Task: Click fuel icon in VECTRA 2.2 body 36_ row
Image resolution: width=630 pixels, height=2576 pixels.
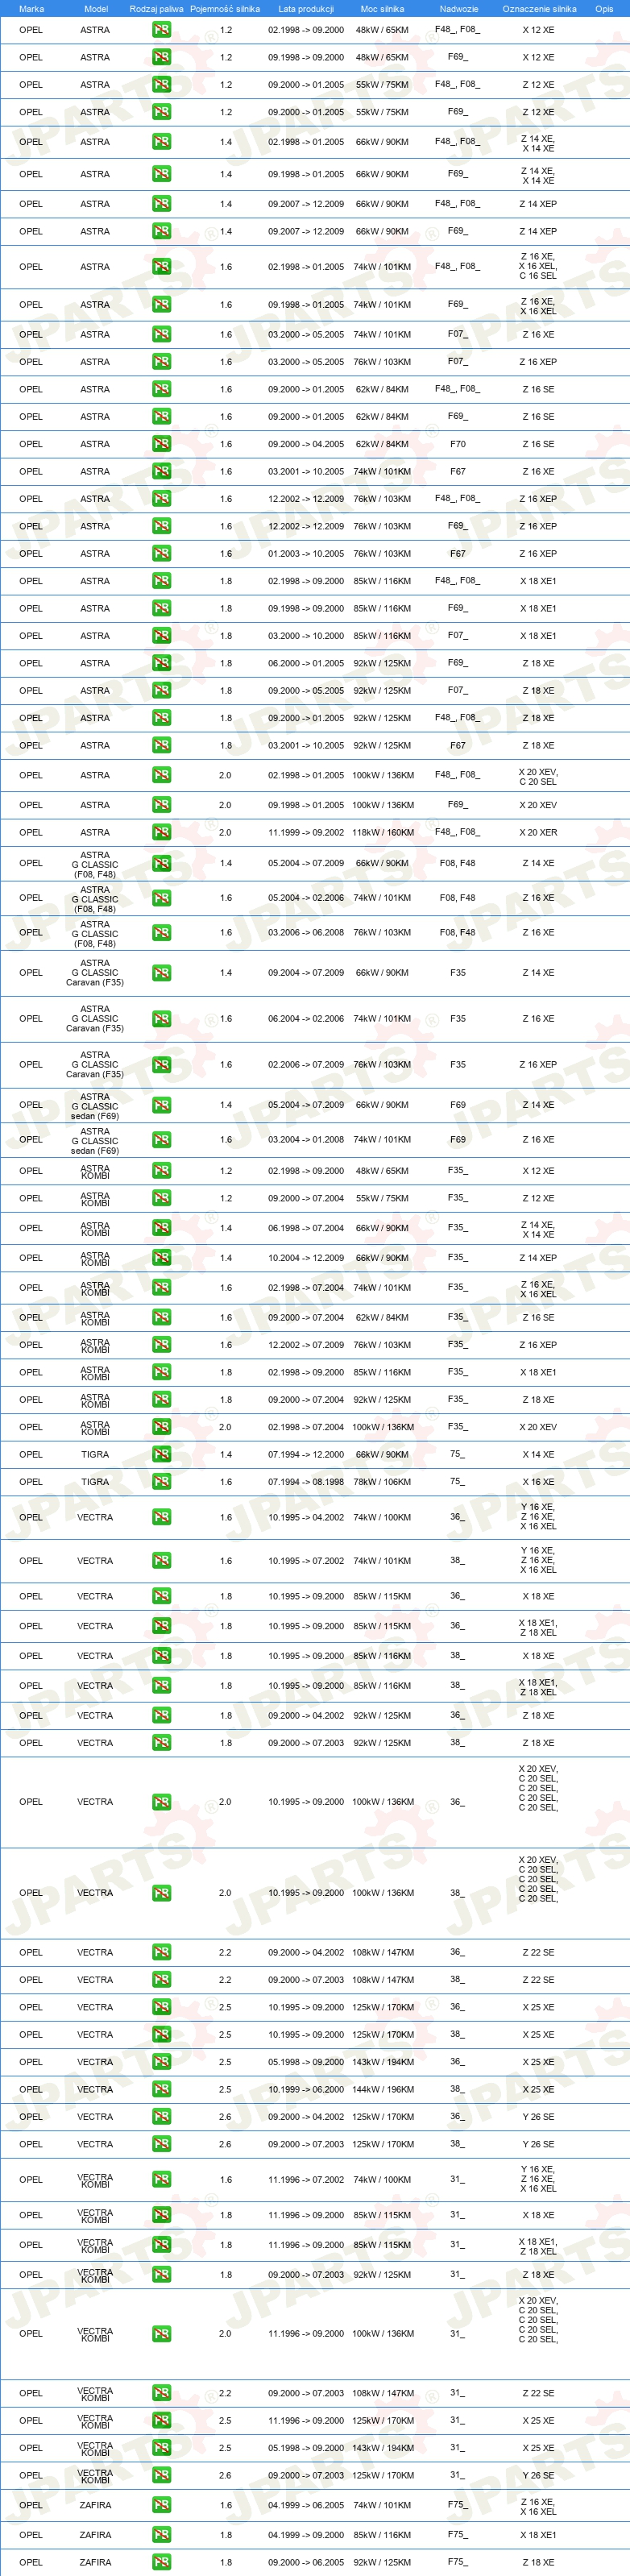Action: [x=161, y=1952]
